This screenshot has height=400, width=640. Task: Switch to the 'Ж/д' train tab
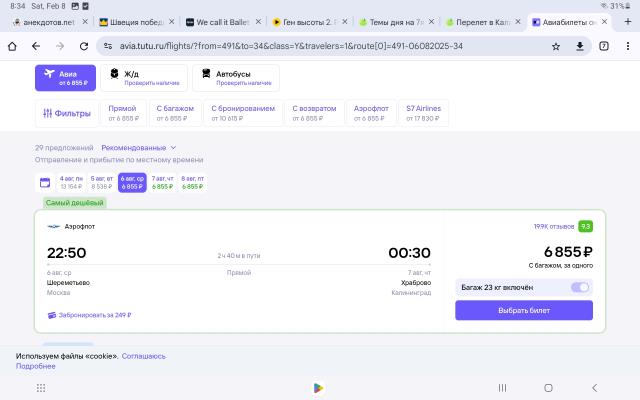click(144, 77)
